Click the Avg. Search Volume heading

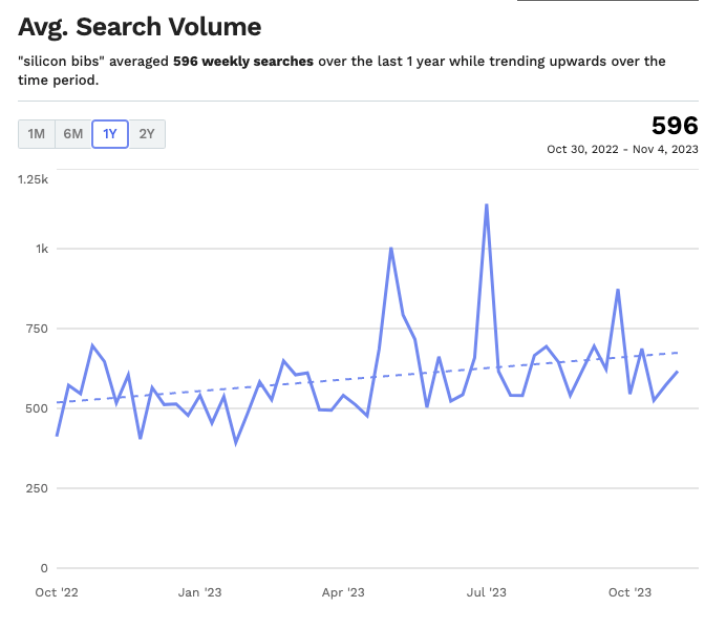[139, 27]
